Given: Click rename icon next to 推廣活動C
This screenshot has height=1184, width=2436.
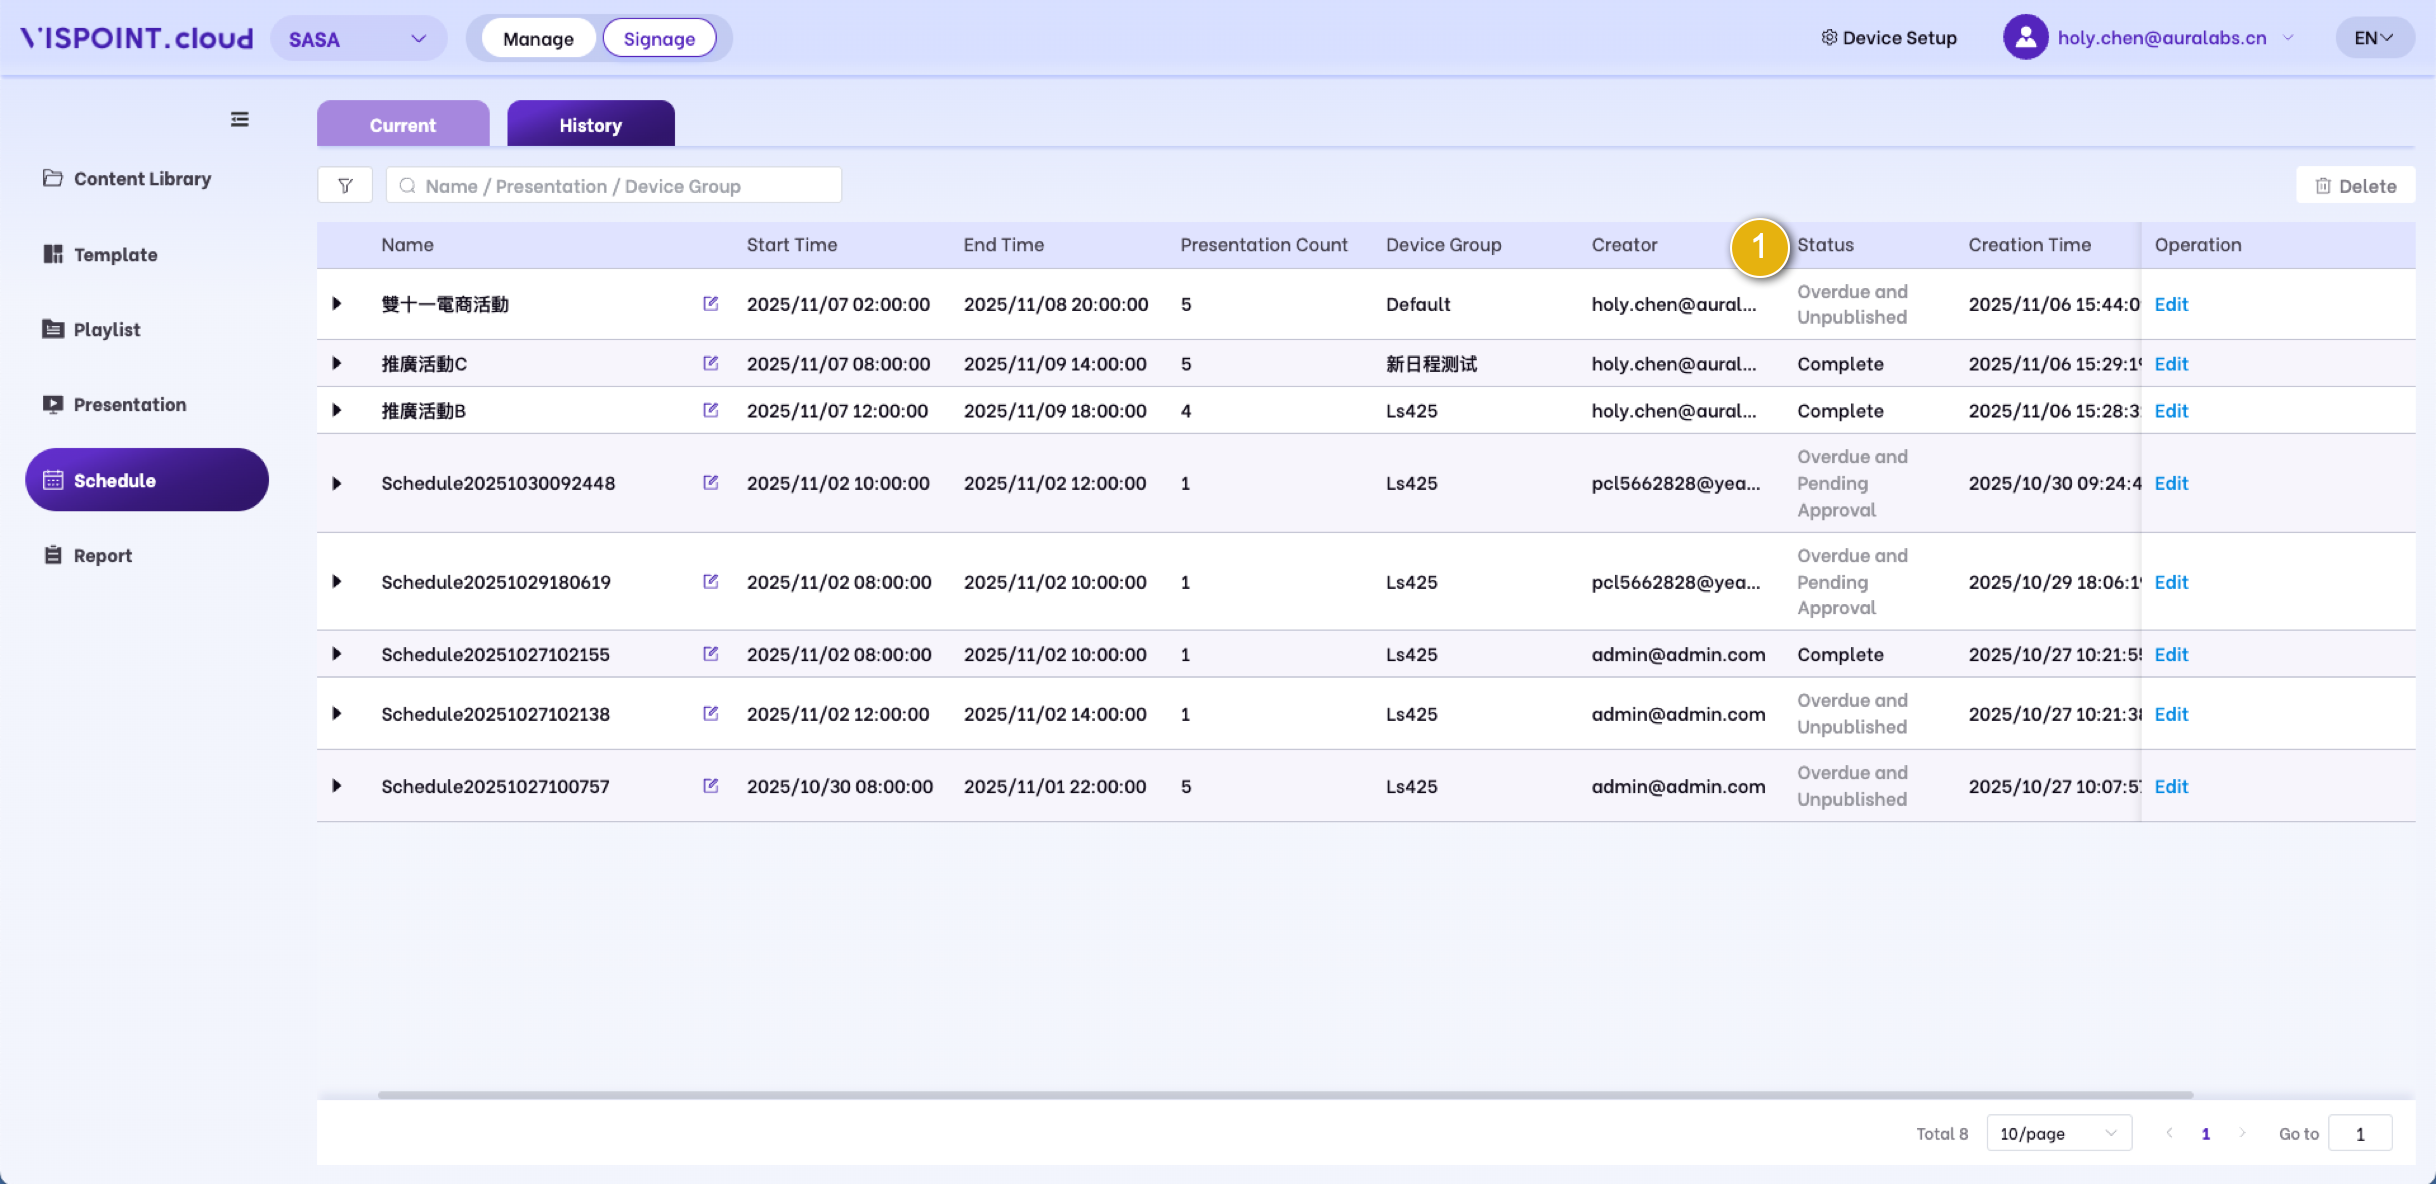Looking at the screenshot, I should point(710,363).
